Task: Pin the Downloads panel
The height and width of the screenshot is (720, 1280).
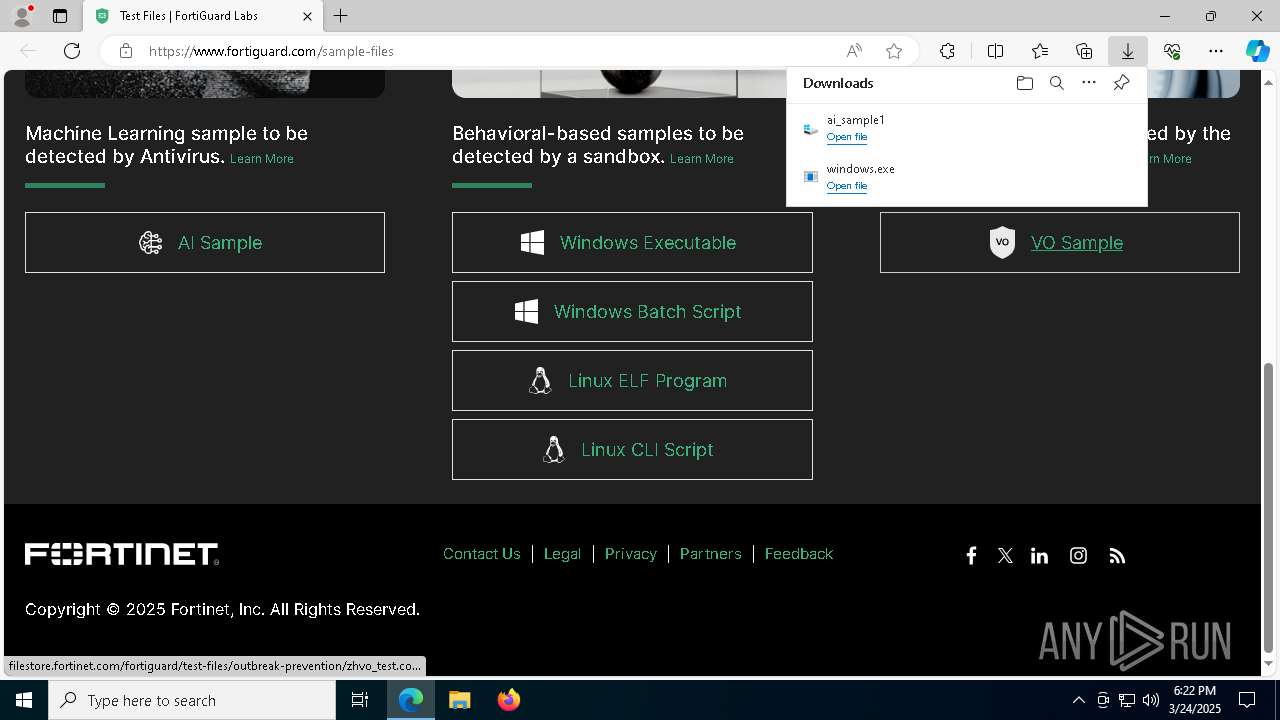Action: point(1121,83)
